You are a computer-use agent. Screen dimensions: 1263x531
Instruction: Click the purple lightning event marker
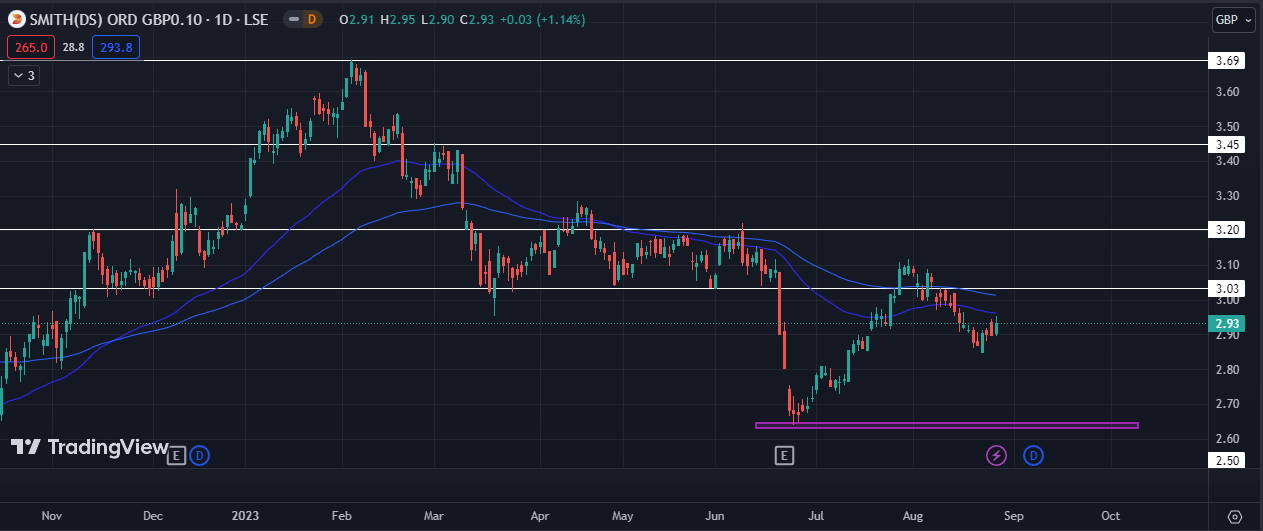click(996, 456)
